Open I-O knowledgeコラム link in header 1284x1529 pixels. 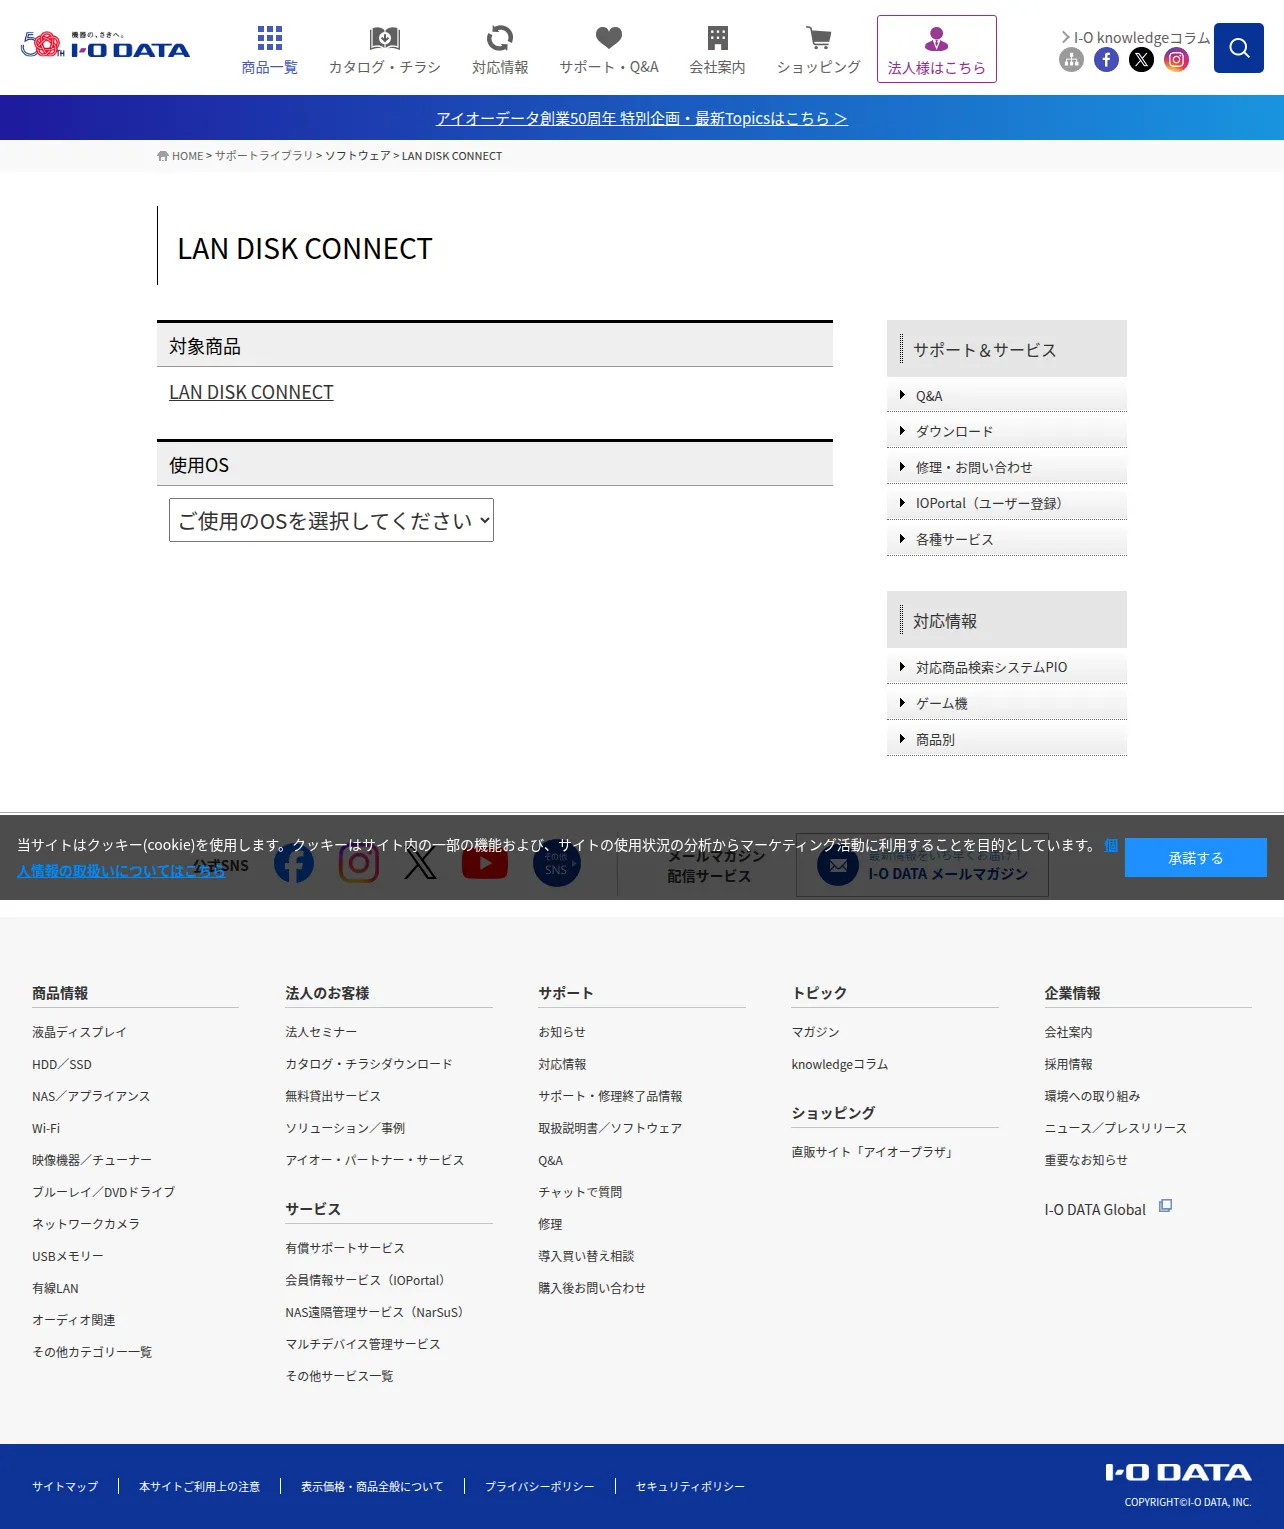1135,37
